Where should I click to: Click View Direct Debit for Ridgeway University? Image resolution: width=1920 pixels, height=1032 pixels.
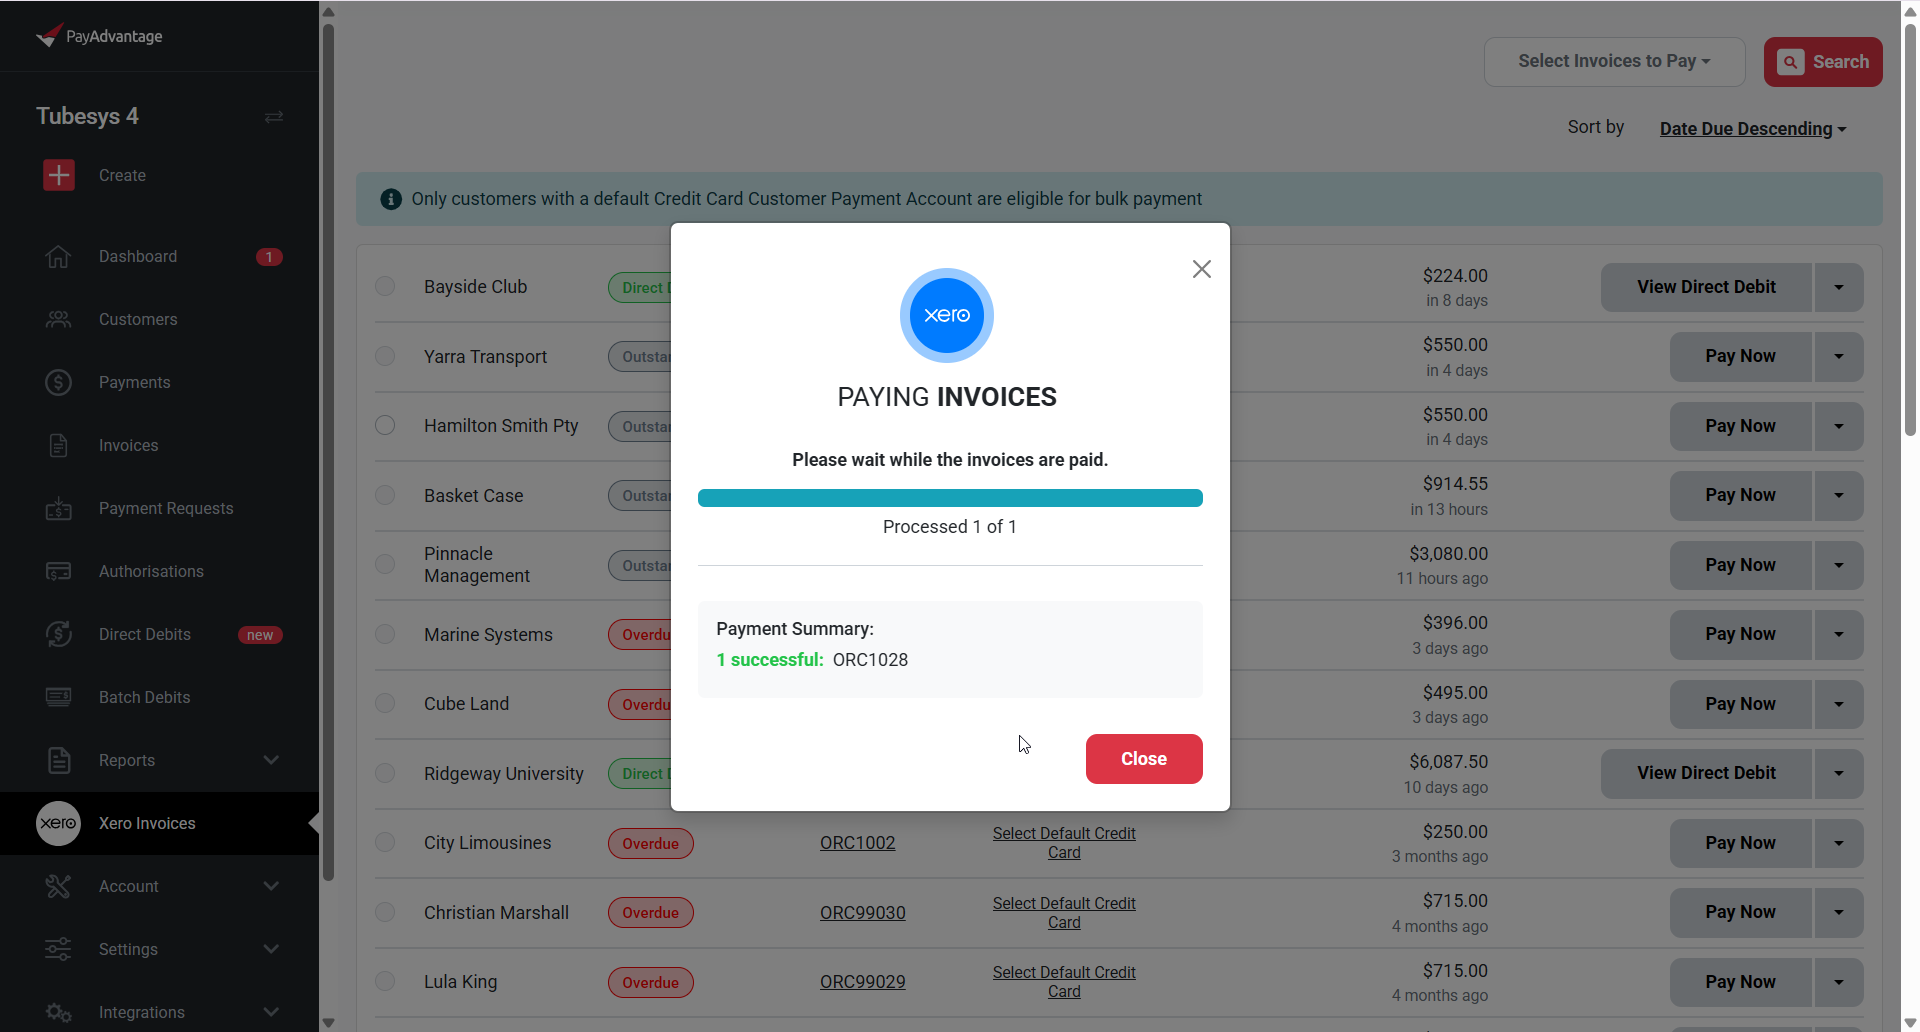pyautogui.click(x=1706, y=774)
